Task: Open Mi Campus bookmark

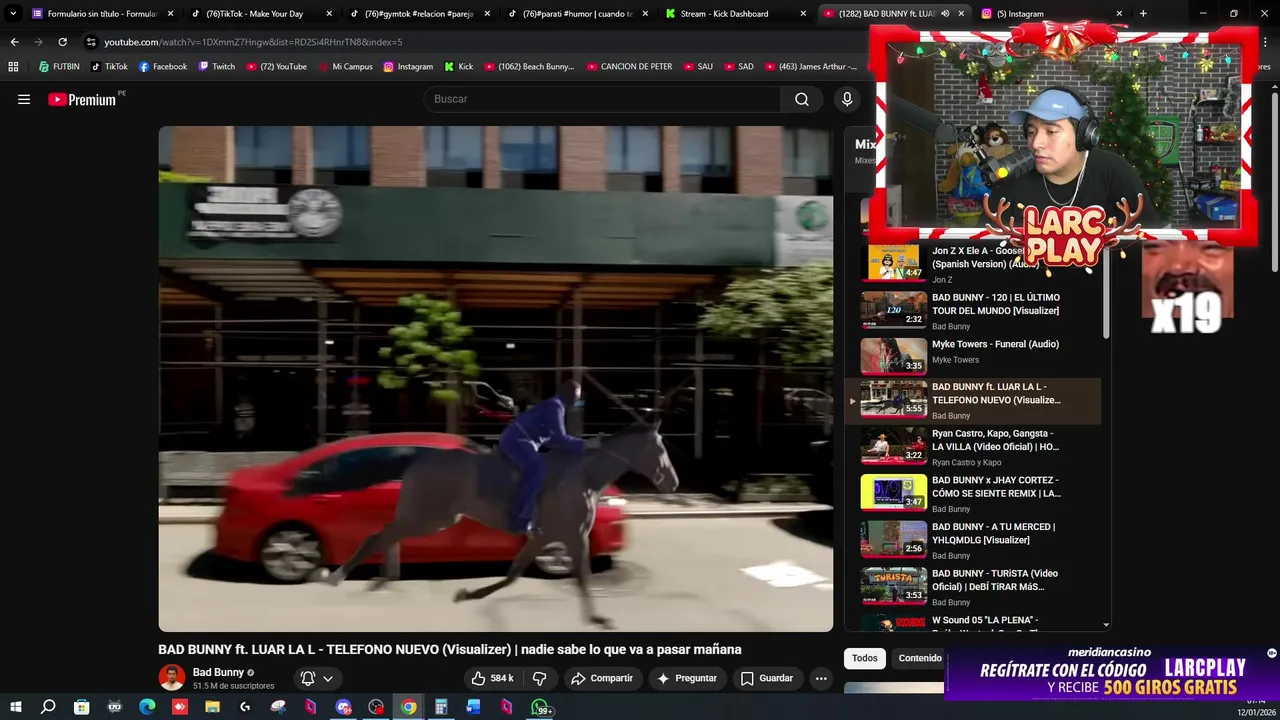Action: point(345,67)
